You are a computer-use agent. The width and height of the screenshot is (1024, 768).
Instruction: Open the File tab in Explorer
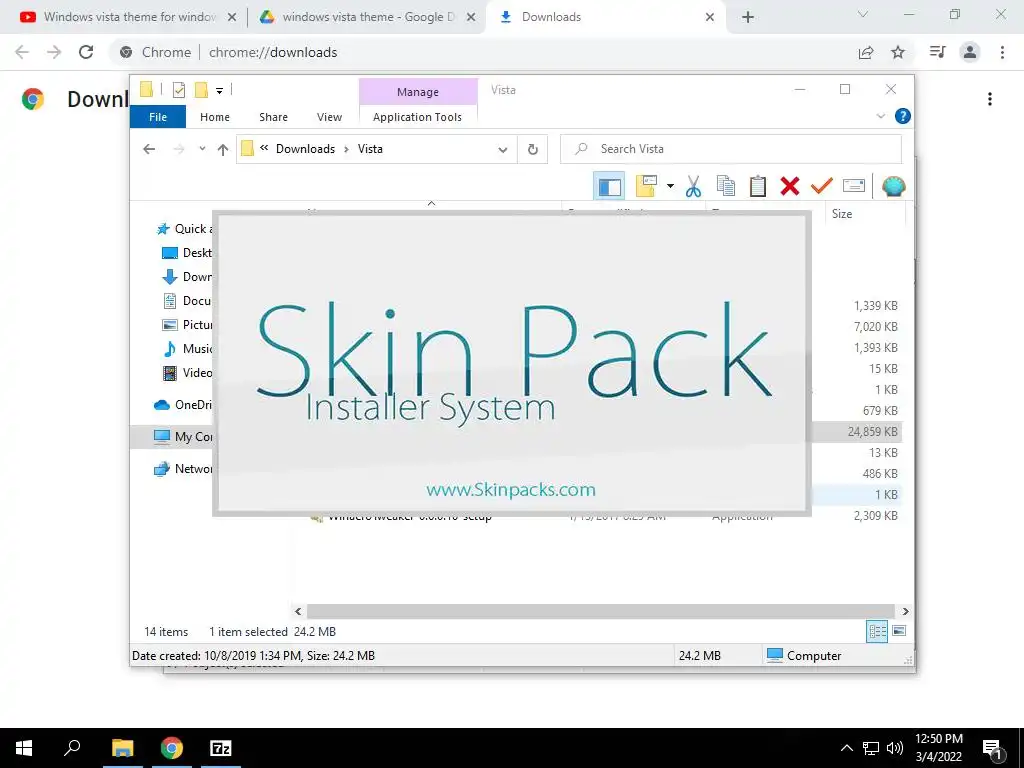click(158, 117)
